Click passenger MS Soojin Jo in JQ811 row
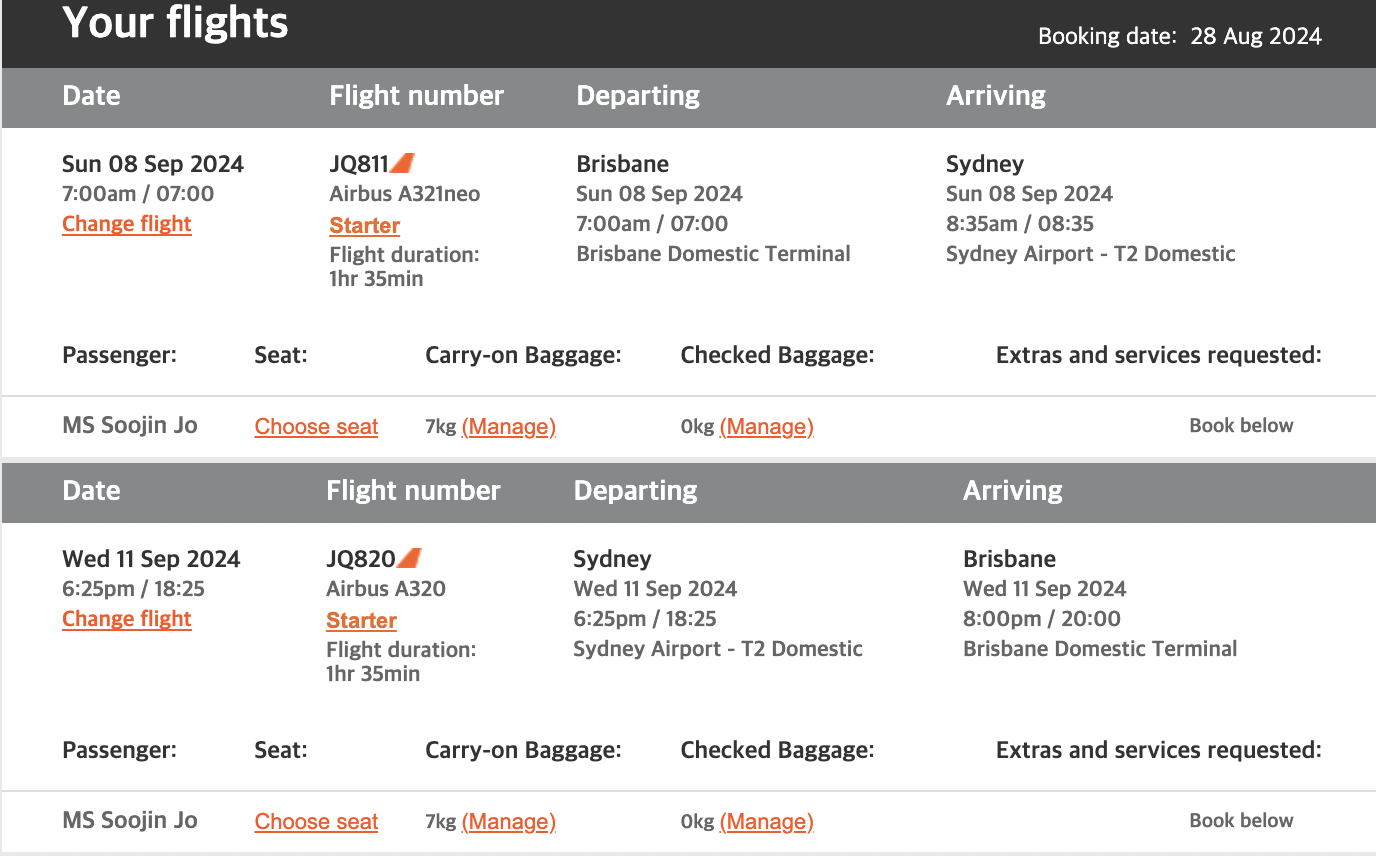This screenshot has width=1376, height=856. tap(130, 425)
